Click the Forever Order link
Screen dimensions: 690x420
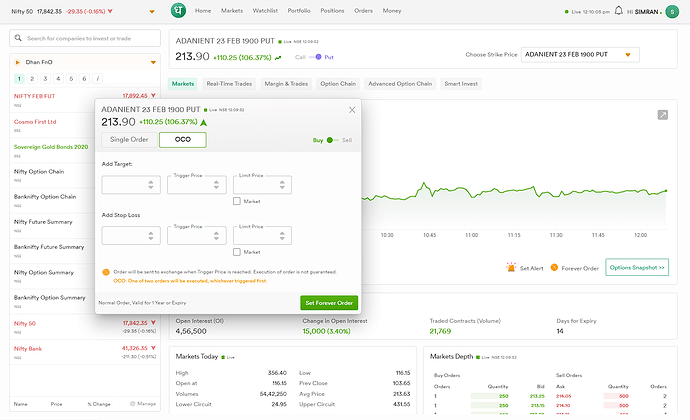[x=580, y=268]
